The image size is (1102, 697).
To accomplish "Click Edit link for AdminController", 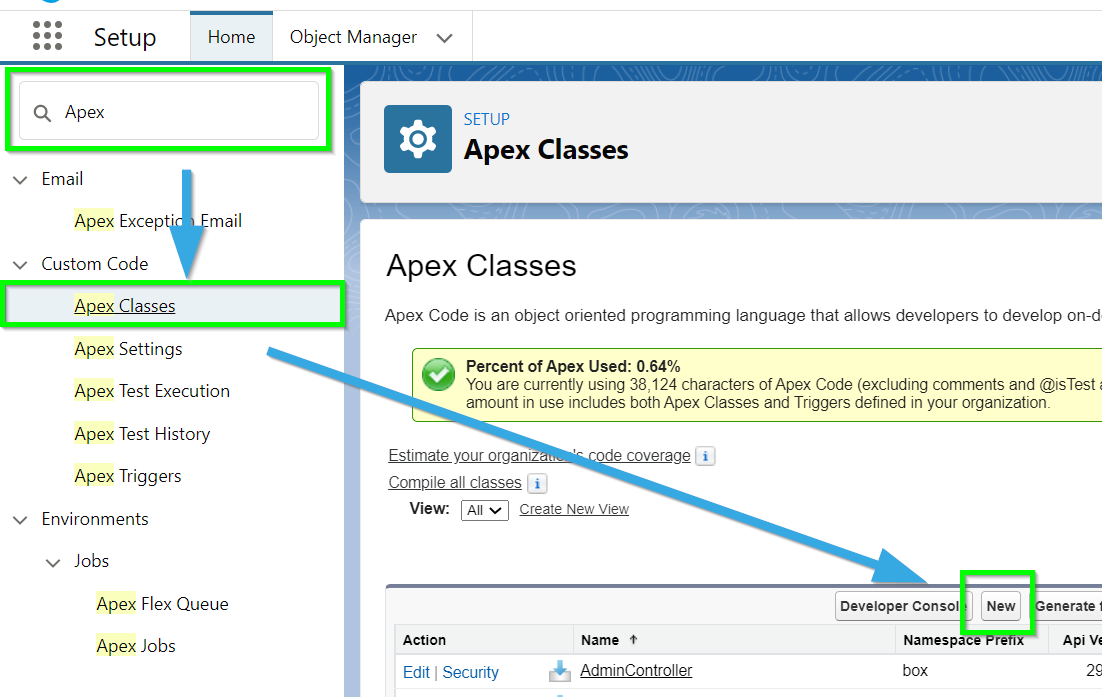I will coord(416,672).
